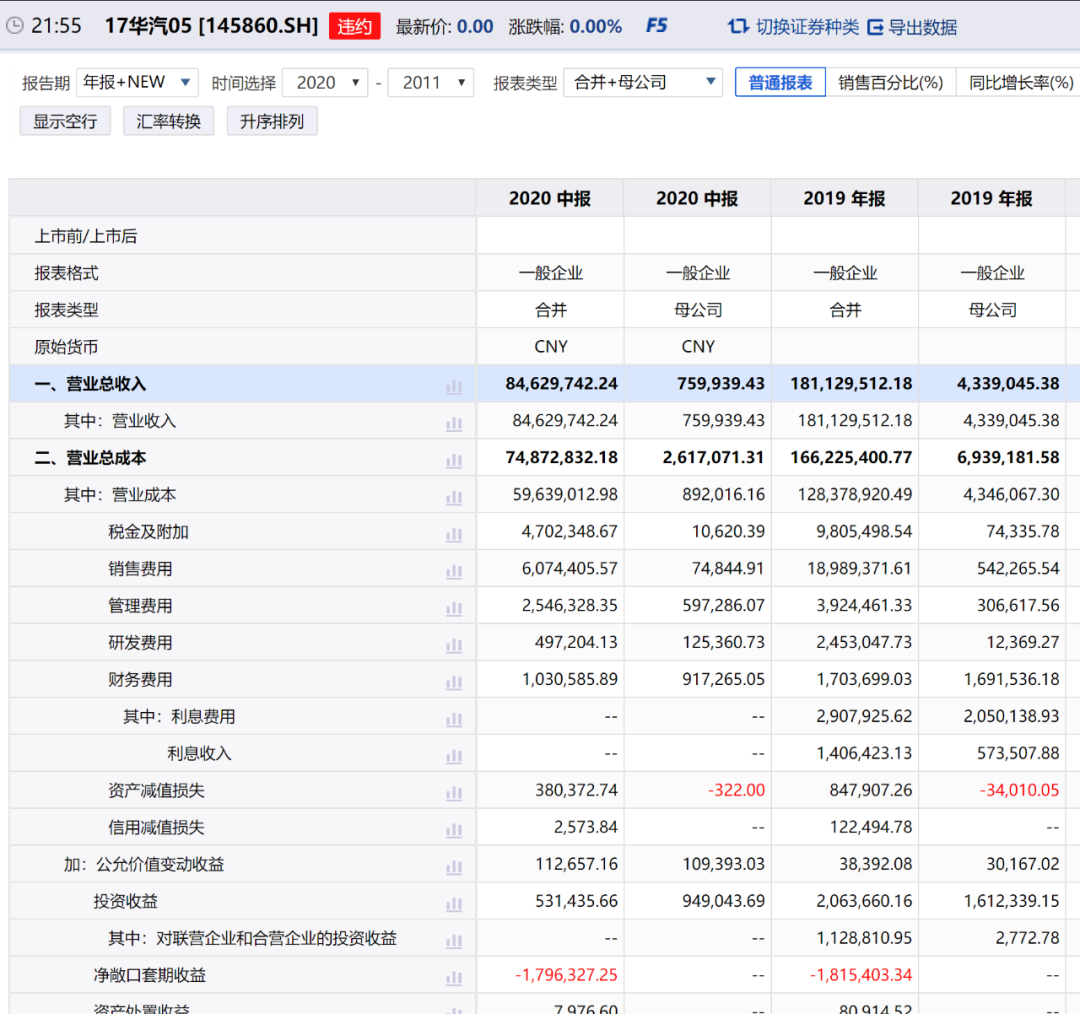Click the red 违约 default tag
Screen dimensions: 1080x1014
(x=354, y=26)
